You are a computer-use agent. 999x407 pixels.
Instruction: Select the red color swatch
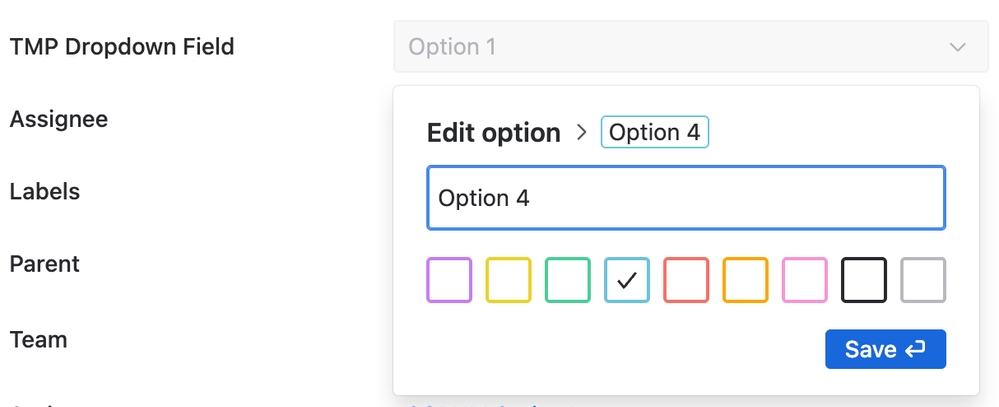point(686,280)
